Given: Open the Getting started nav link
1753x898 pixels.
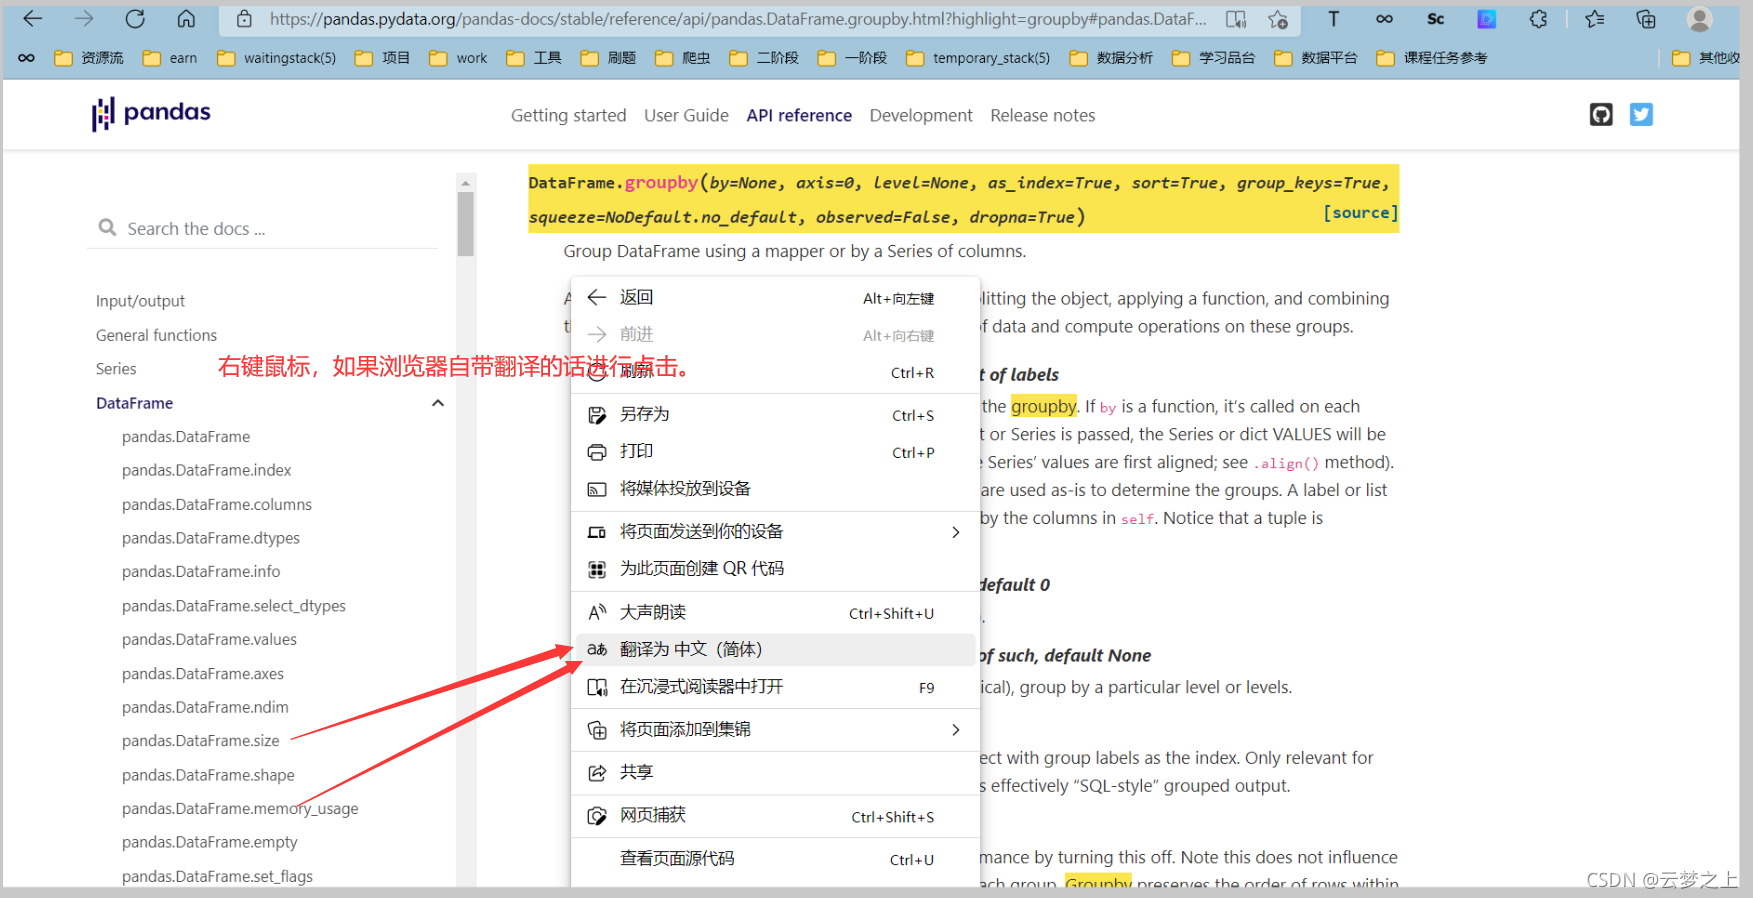Looking at the screenshot, I should (568, 115).
